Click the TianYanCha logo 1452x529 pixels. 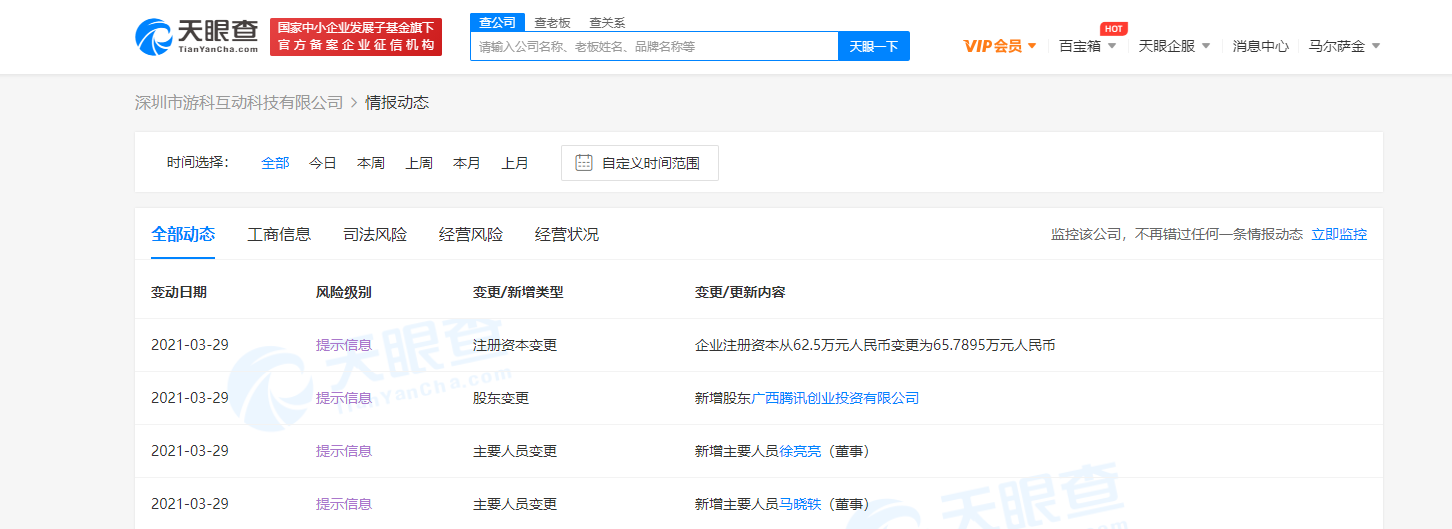pyautogui.click(x=196, y=36)
